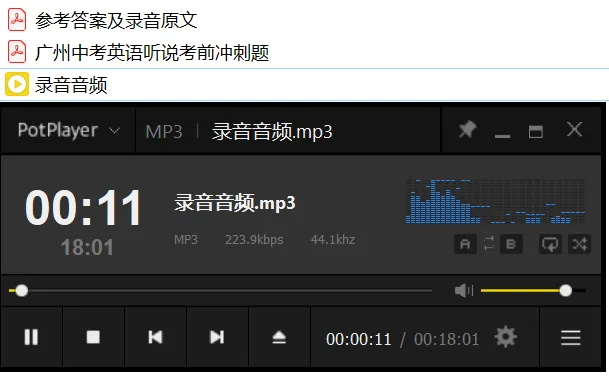Open the PotPlayer main menu dropdown

click(x=69, y=130)
